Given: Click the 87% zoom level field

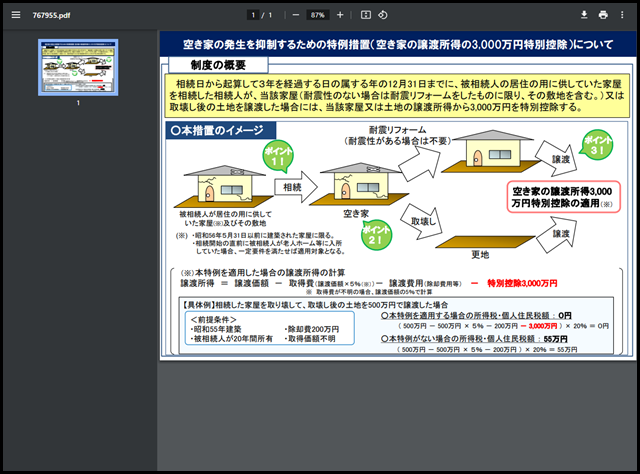Looking at the screenshot, I should pyautogui.click(x=318, y=15).
